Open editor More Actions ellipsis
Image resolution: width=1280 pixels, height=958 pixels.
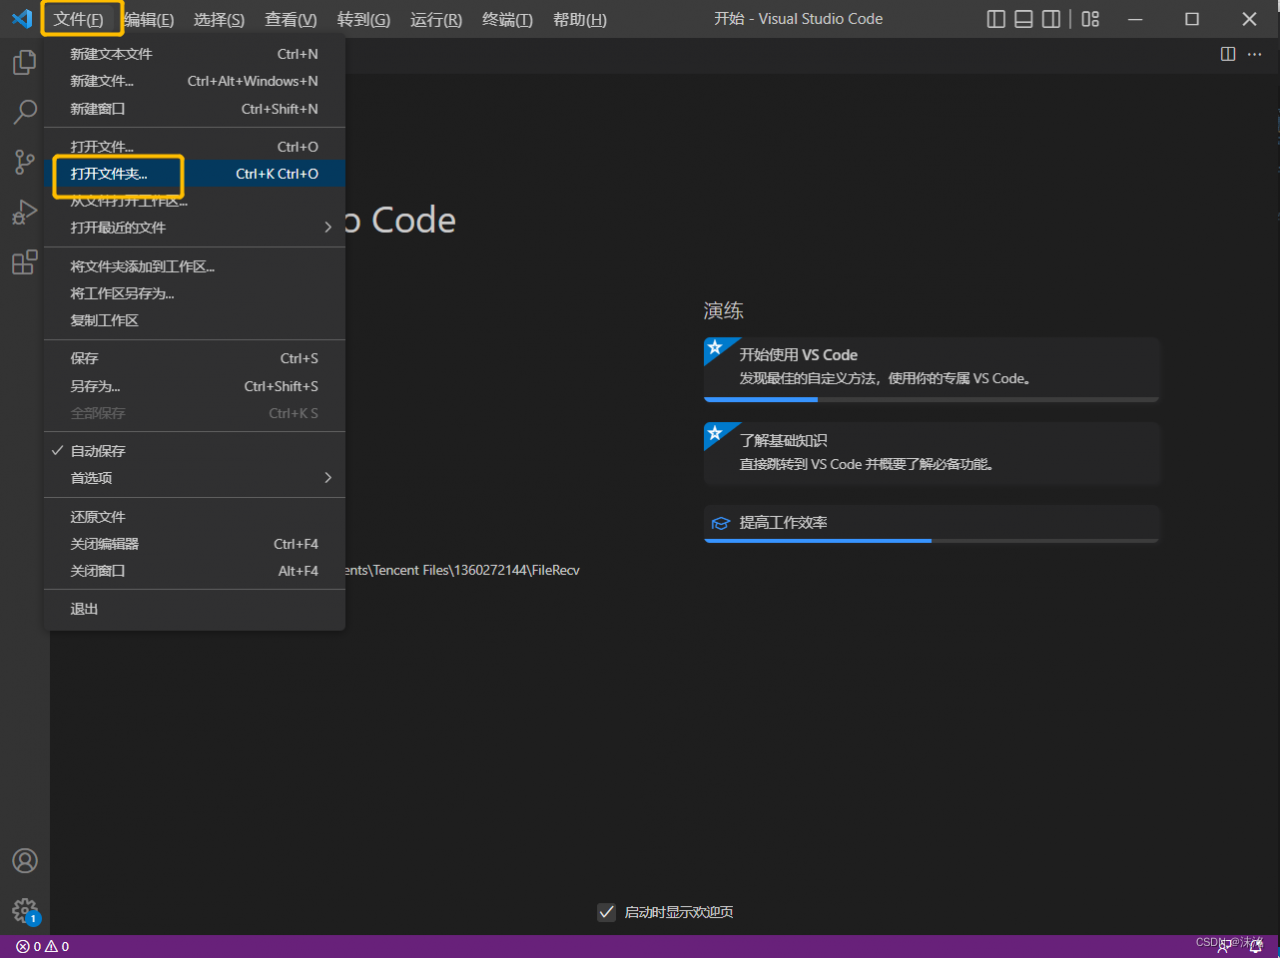(1255, 54)
